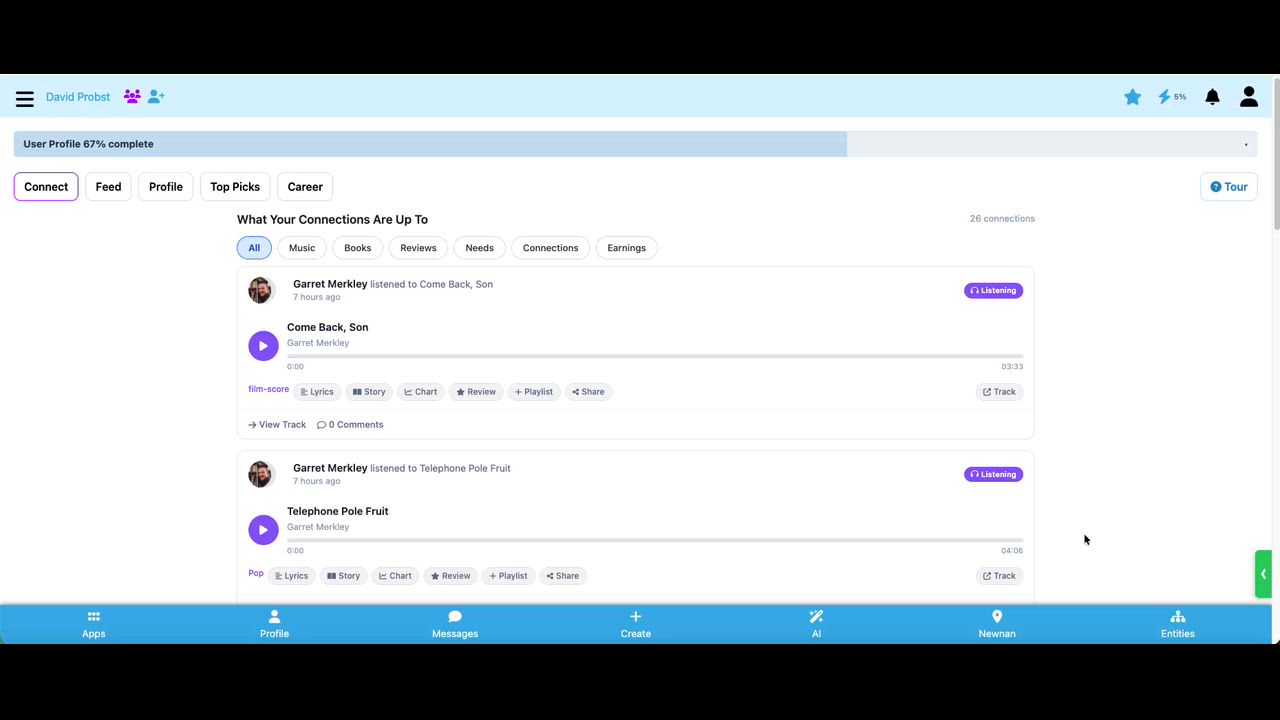Viewport: 1280px width, 720px height.
Task: Review Come Back, Son
Action: 476,392
